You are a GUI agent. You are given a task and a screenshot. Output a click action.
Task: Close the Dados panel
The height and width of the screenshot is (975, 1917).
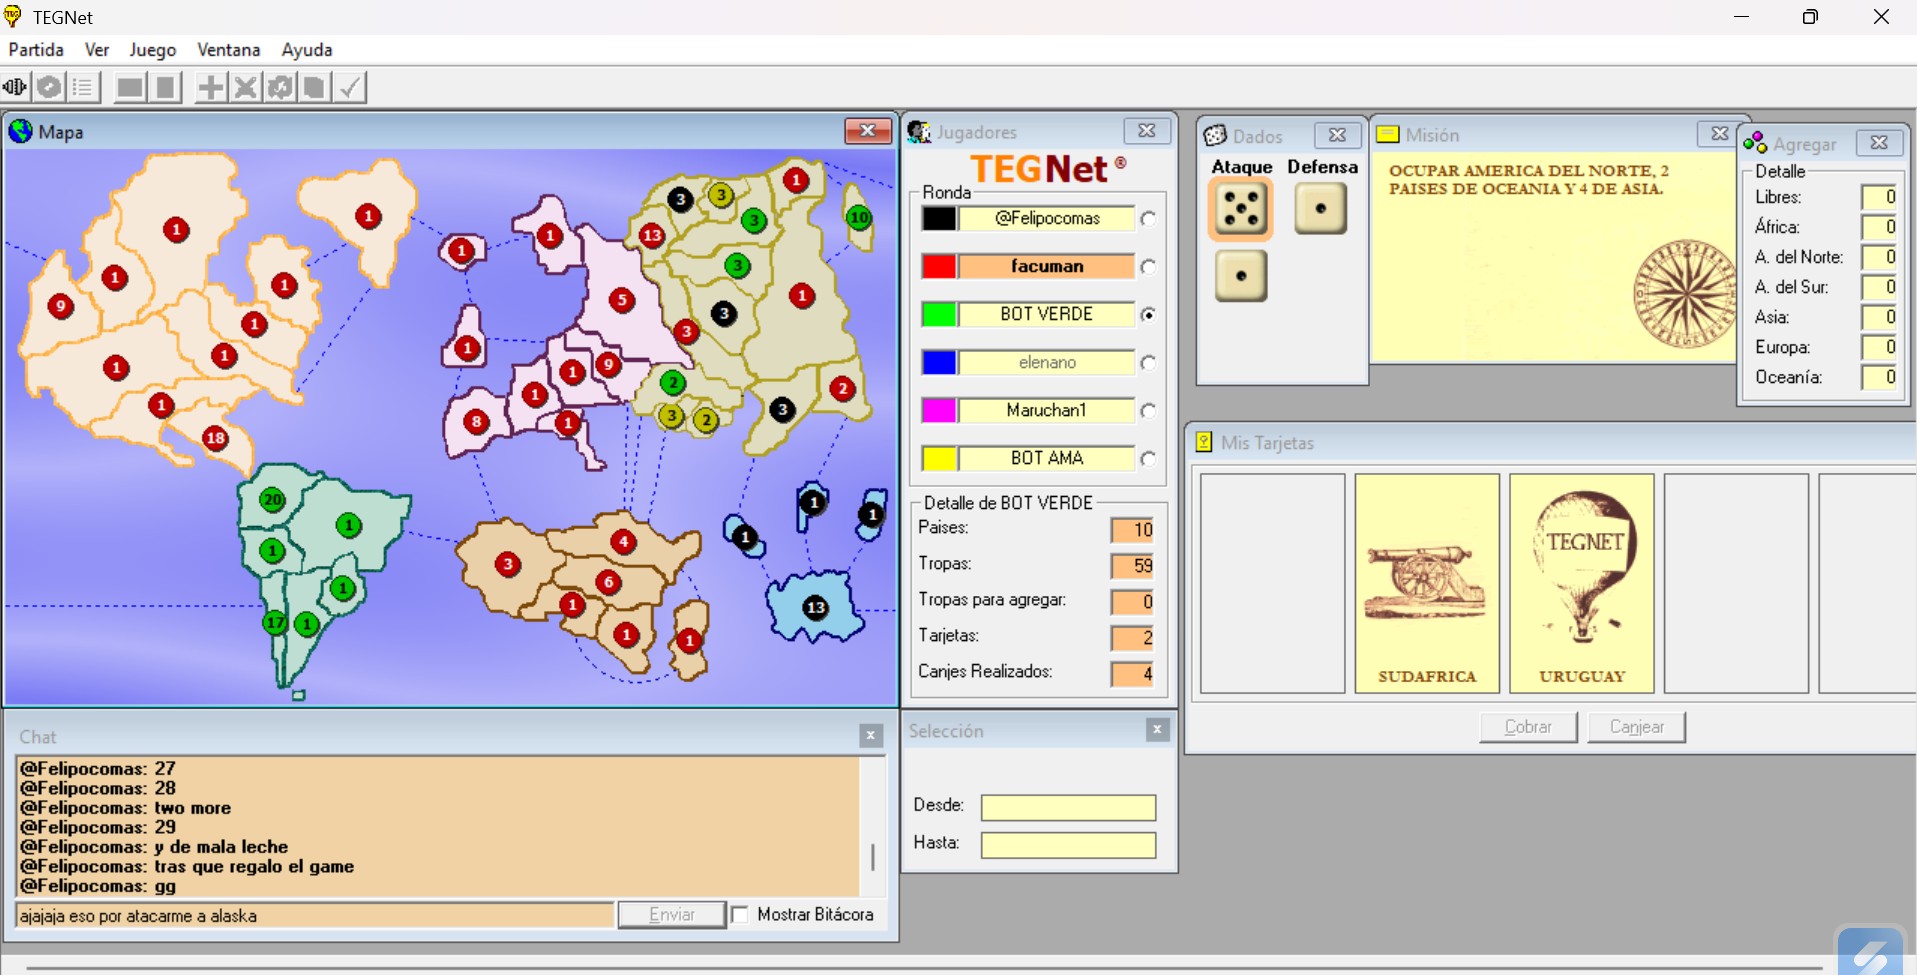point(1337,135)
